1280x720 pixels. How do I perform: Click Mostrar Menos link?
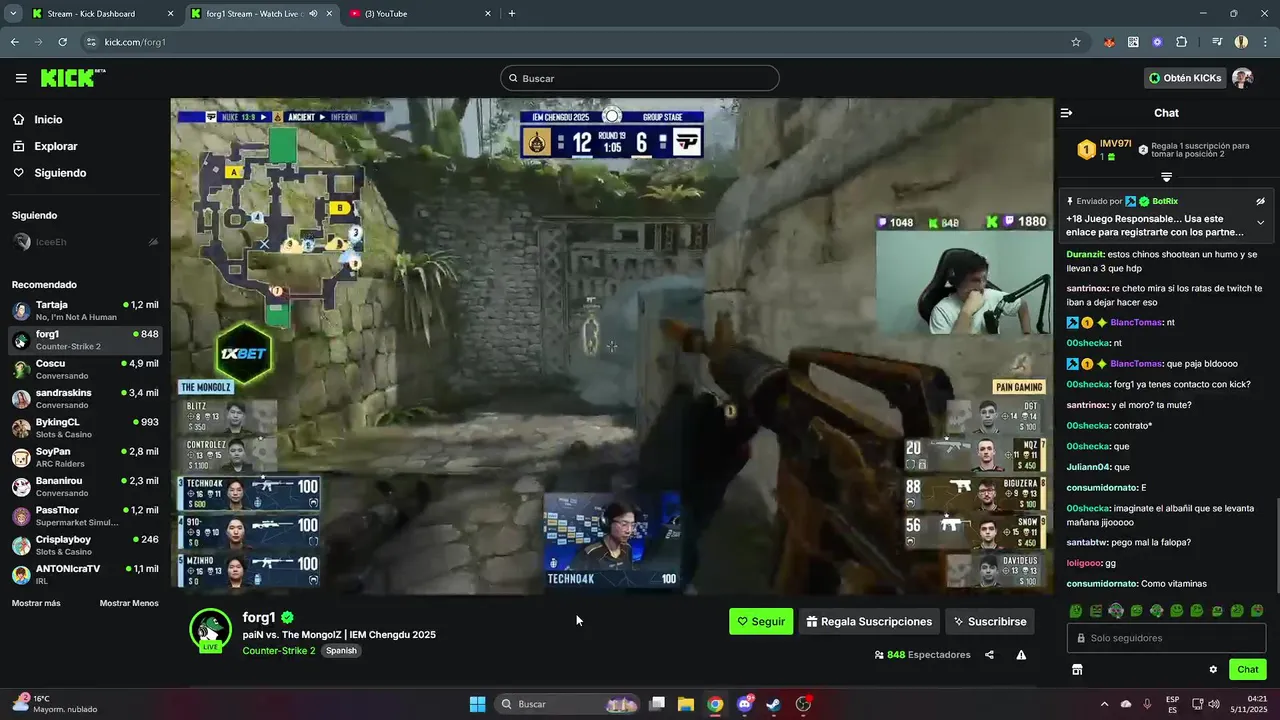[x=129, y=603]
